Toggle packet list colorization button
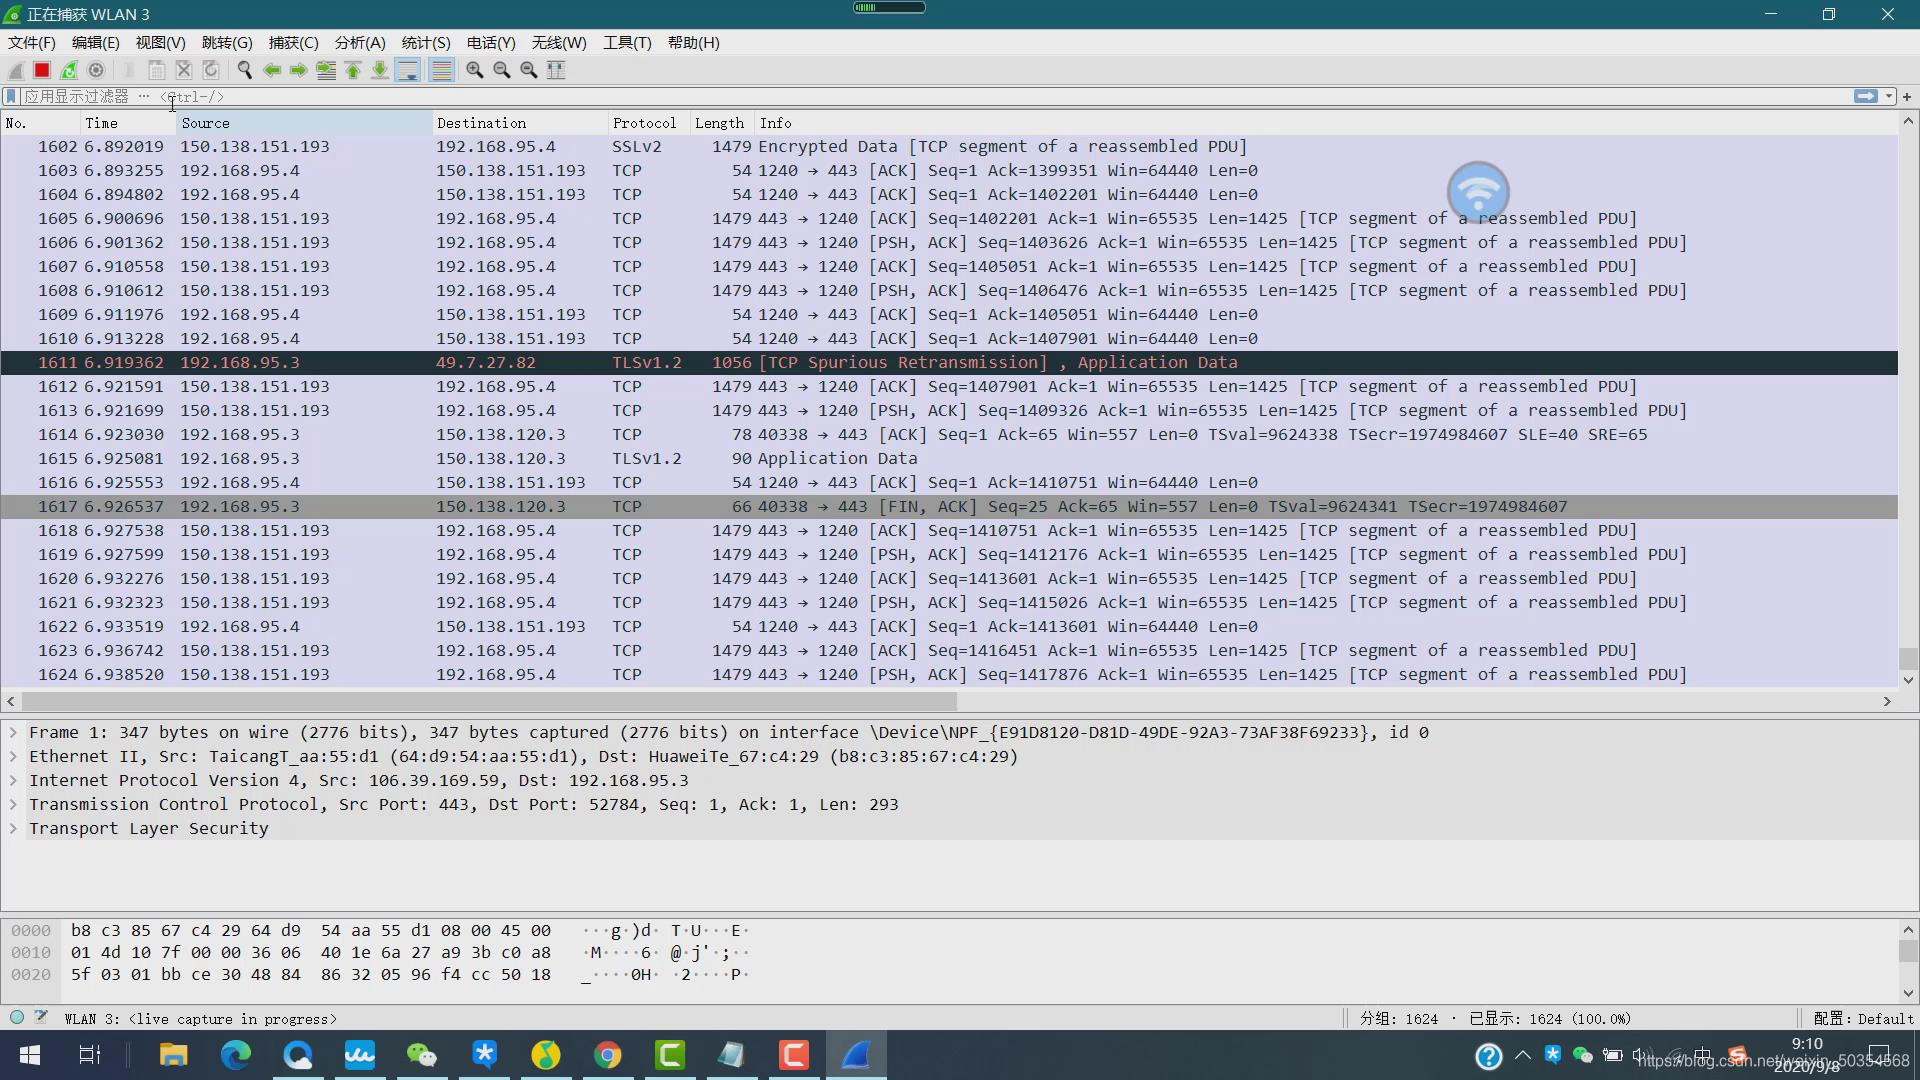Viewport: 1920px width, 1080px height. click(x=441, y=70)
